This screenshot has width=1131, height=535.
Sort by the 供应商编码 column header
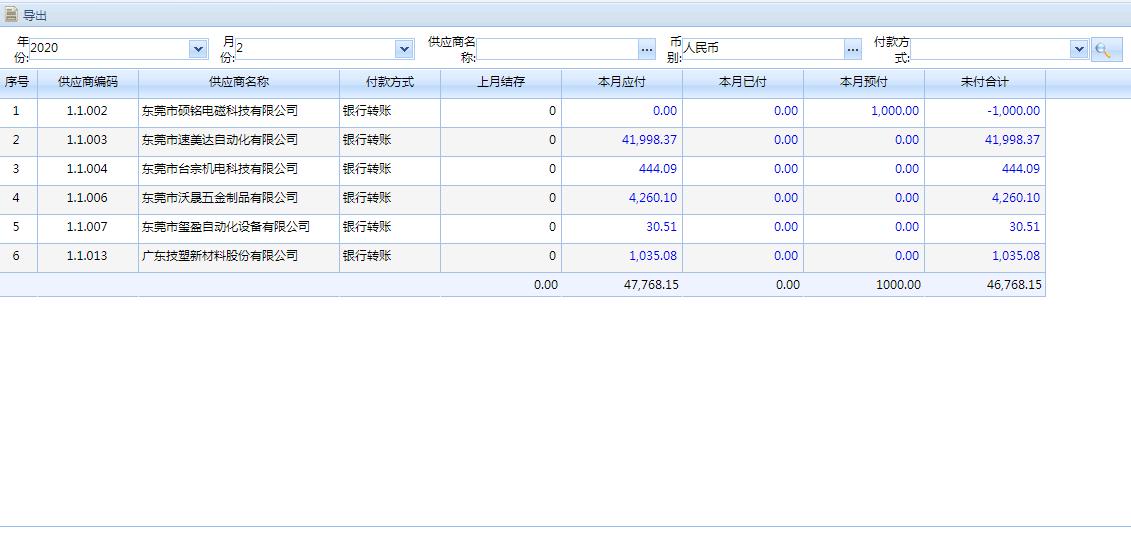point(87,83)
